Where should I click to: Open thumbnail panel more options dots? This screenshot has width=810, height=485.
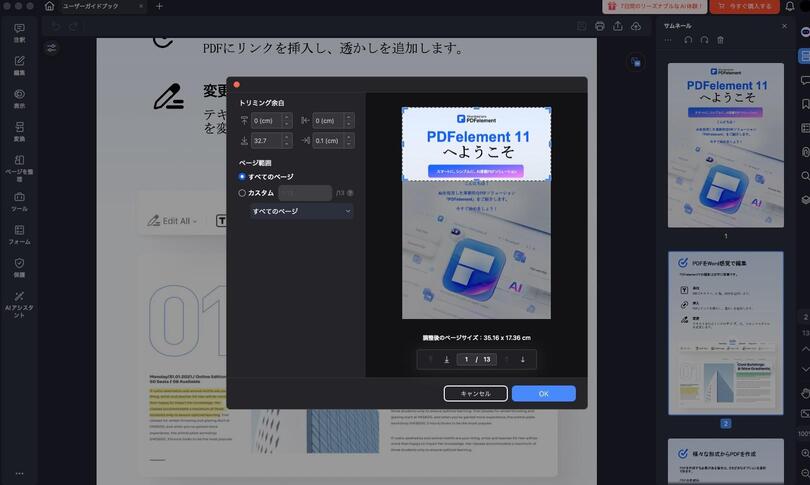[x=668, y=40]
